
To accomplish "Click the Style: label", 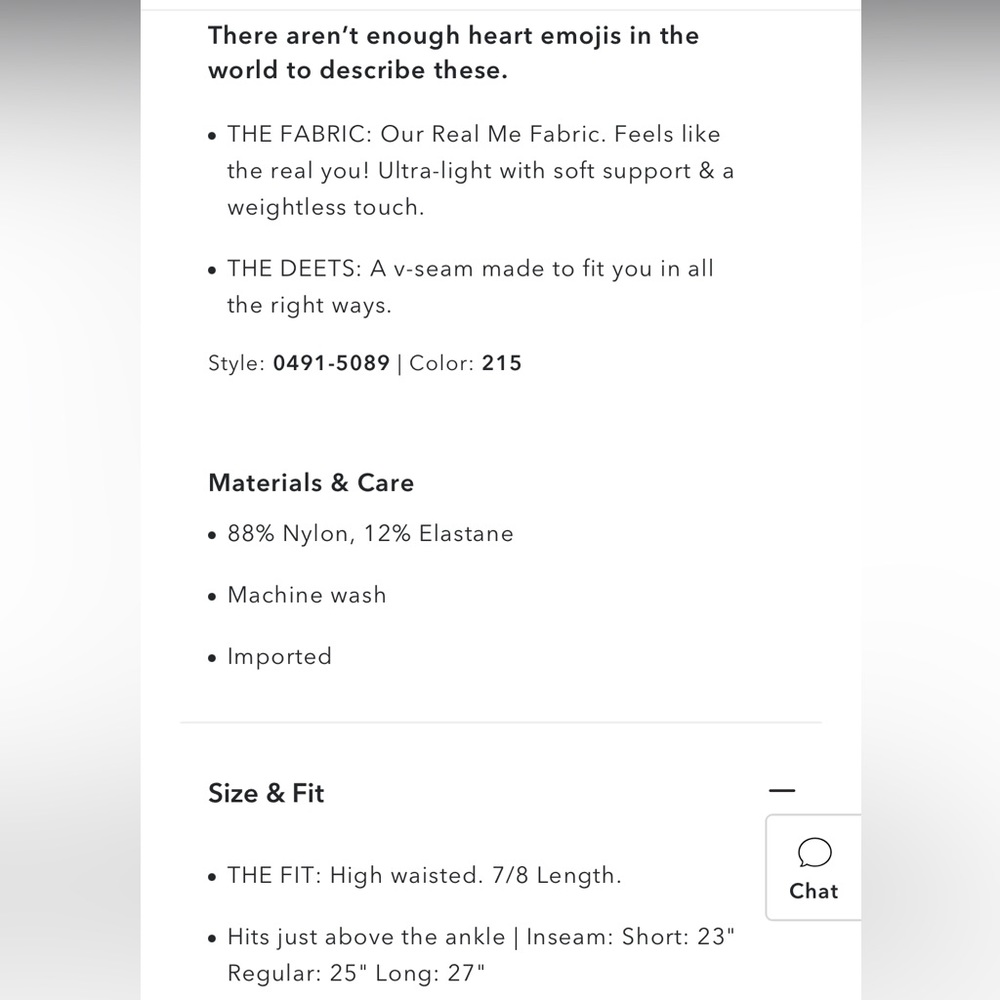I will (x=237, y=363).
